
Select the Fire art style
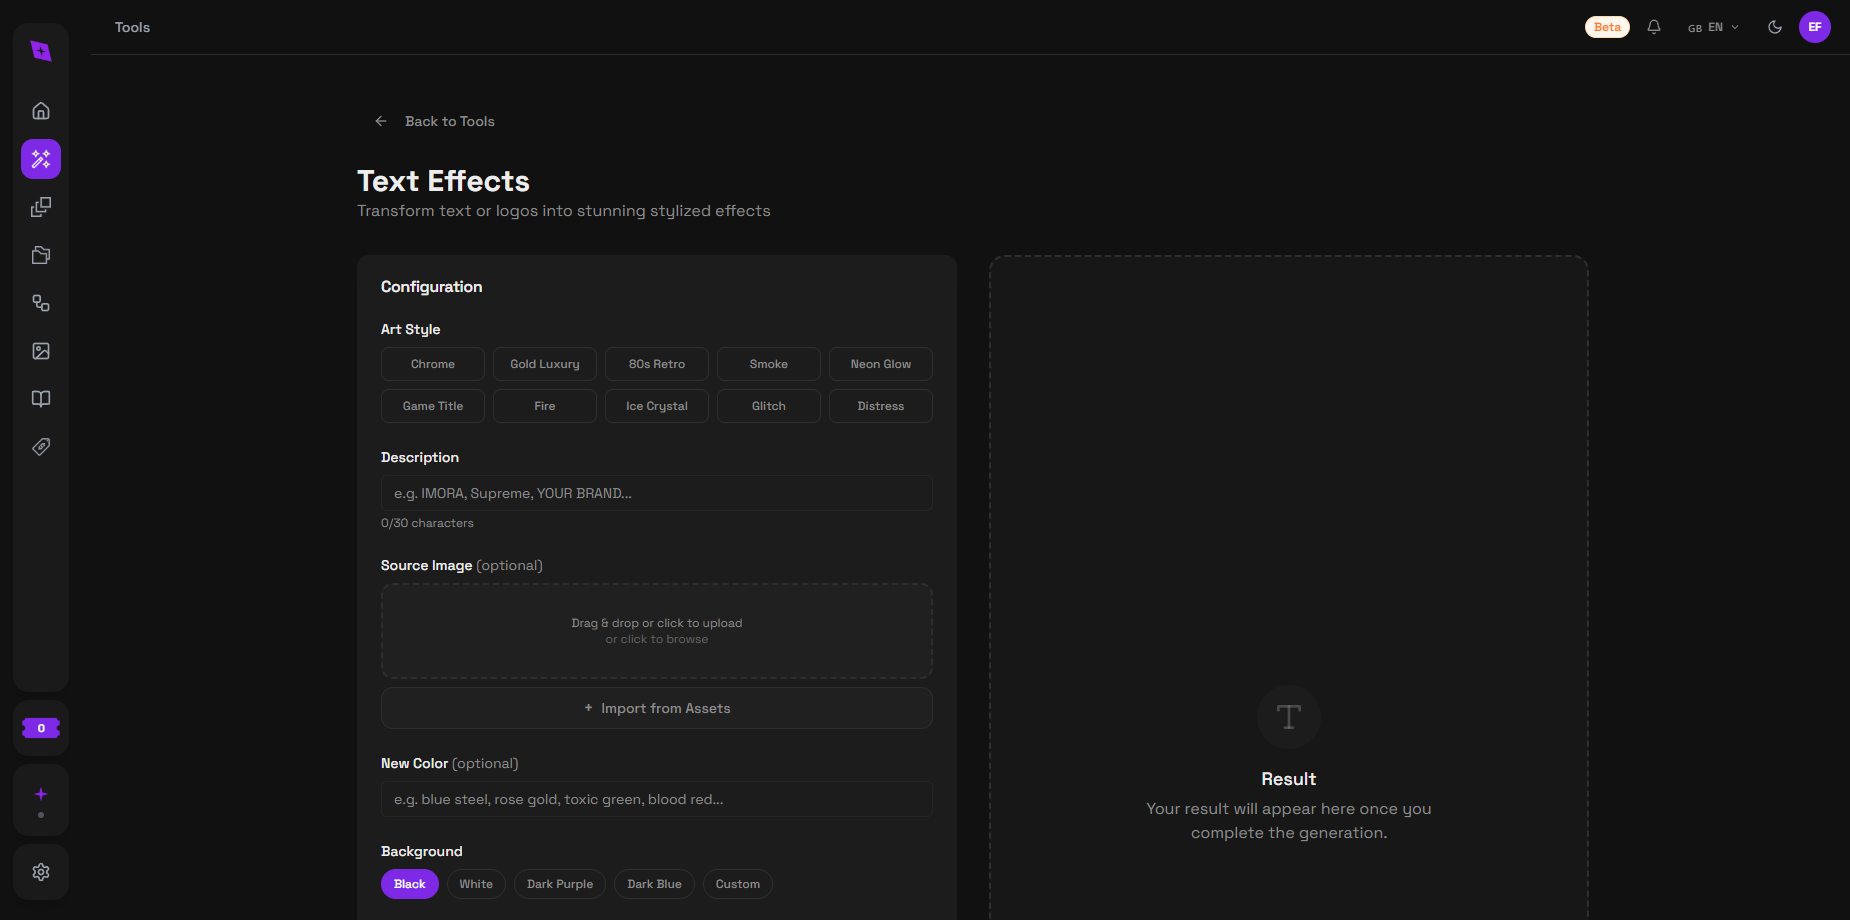[545, 406]
